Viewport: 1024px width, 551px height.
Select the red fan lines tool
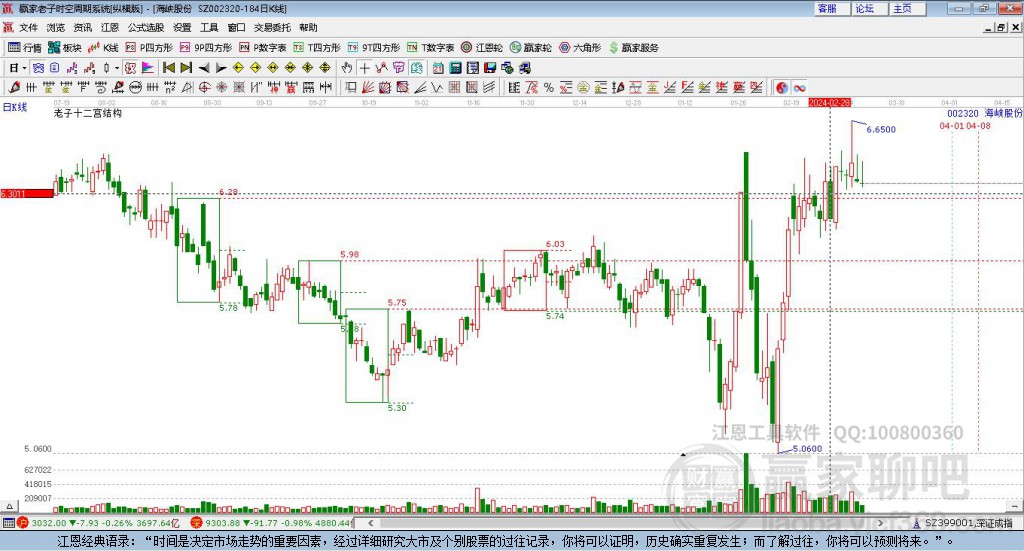coord(368,87)
